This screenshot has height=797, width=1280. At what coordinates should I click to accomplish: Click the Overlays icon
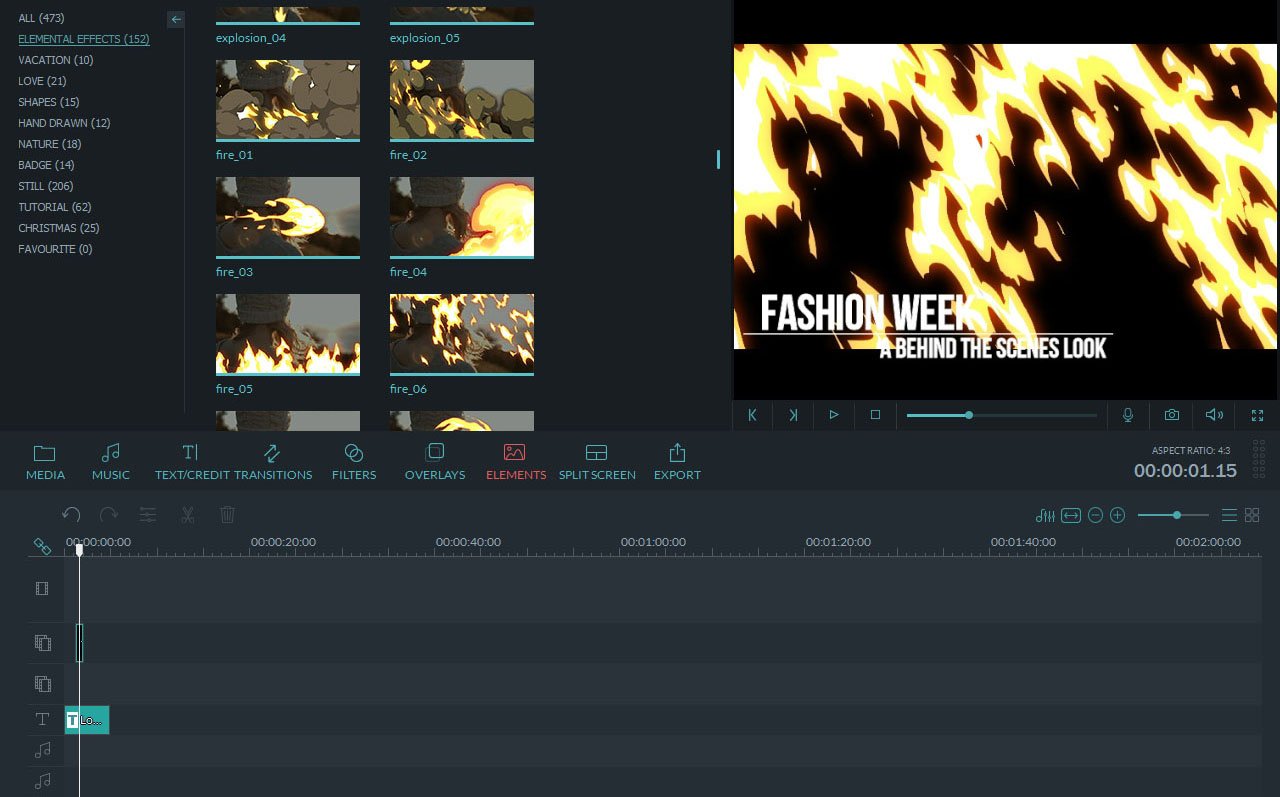[x=434, y=461]
